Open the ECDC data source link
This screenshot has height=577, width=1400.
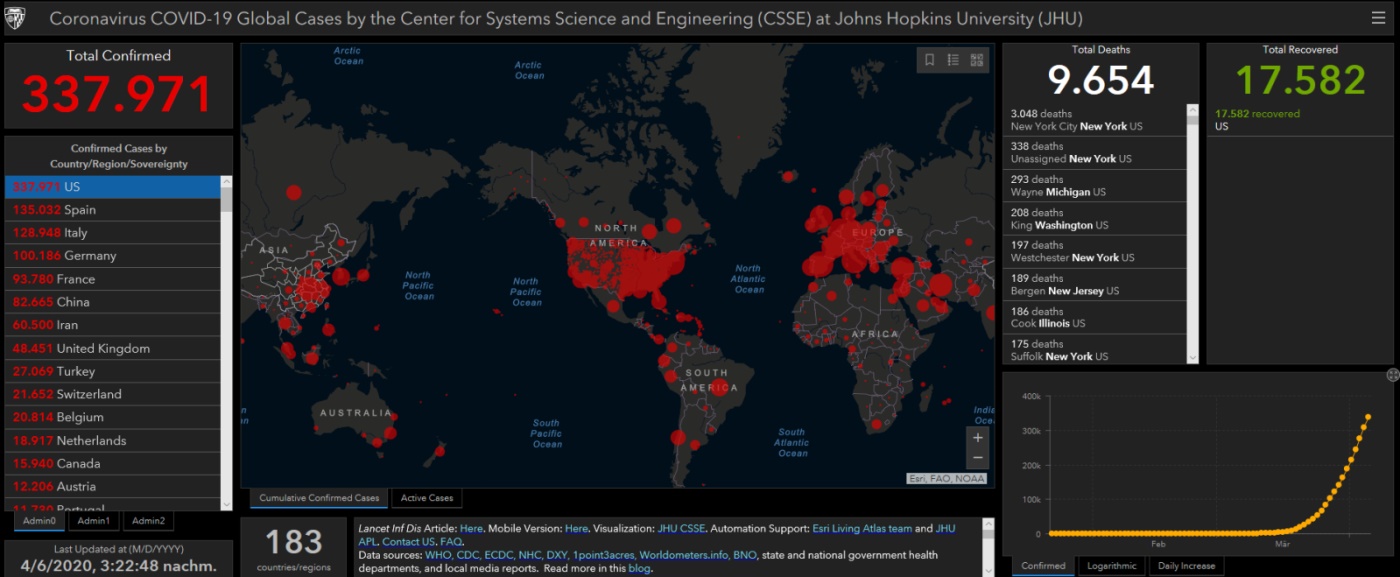pyautogui.click(x=499, y=555)
